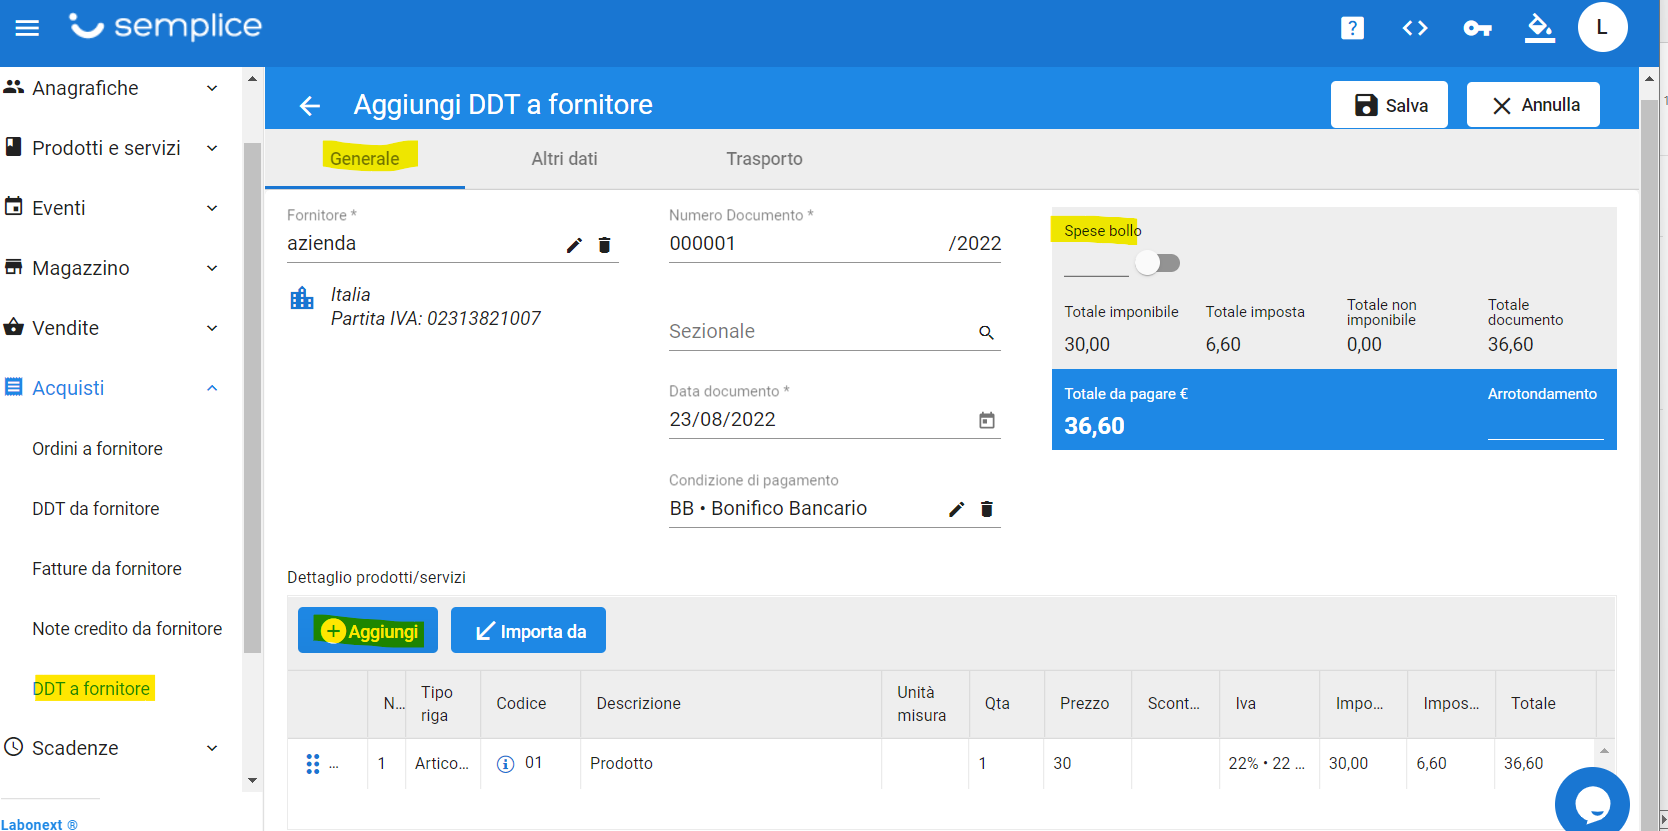Open Labonext link in footer
This screenshot has height=831, width=1668.
(39, 824)
